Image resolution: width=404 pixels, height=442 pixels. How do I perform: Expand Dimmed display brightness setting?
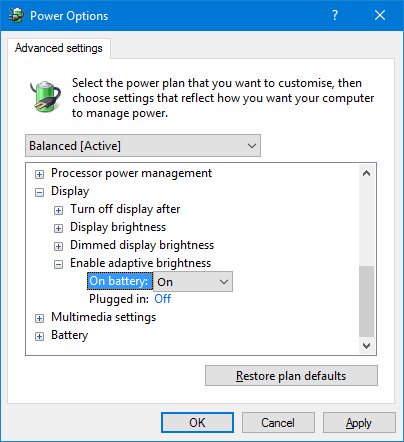click(58, 246)
